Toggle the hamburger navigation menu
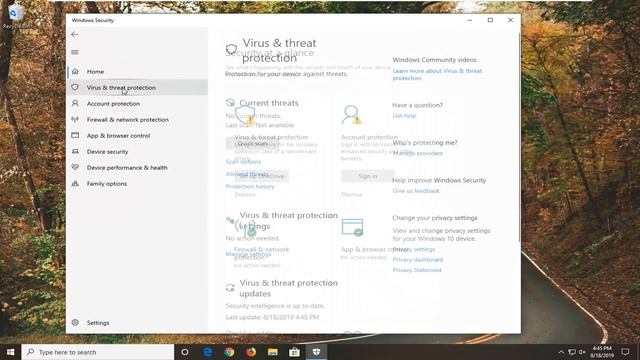The width and height of the screenshot is (640, 360). (x=75, y=52)
